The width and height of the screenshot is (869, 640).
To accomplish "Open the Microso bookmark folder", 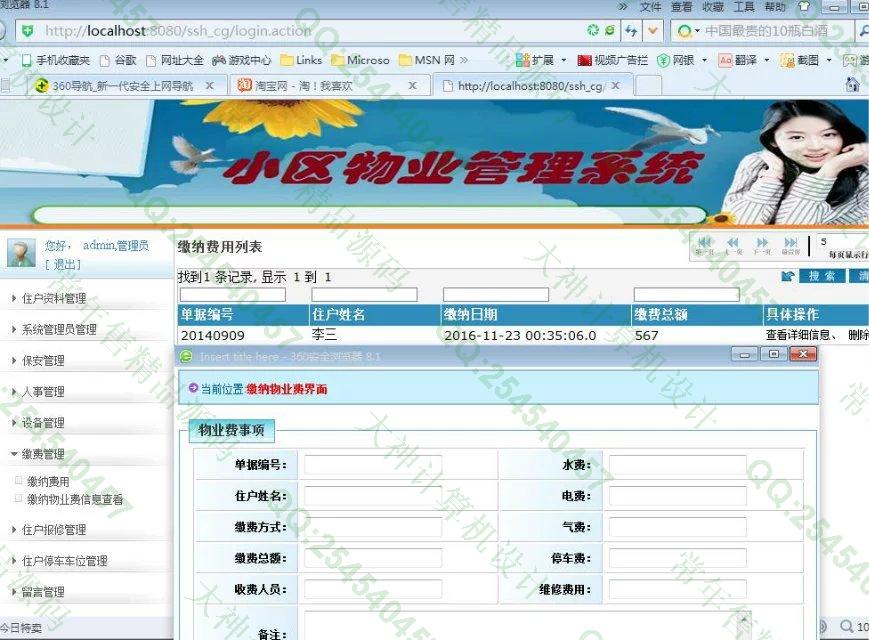I will coord(360,60).
